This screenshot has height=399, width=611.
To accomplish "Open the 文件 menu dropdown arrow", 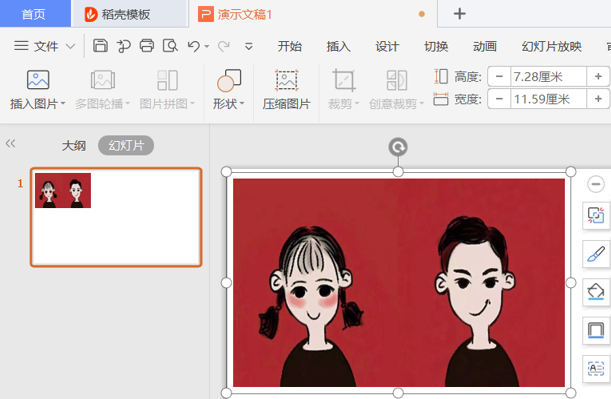I will [x=70, y=46].
